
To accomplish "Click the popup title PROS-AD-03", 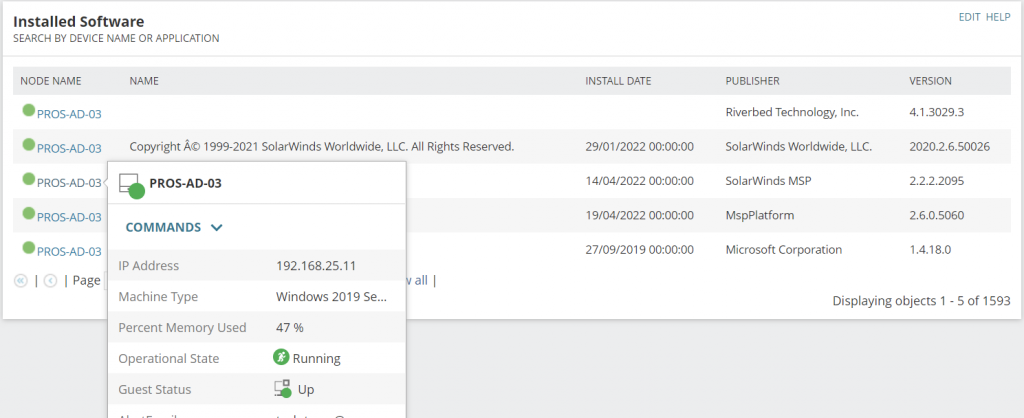I will [185, 184].
